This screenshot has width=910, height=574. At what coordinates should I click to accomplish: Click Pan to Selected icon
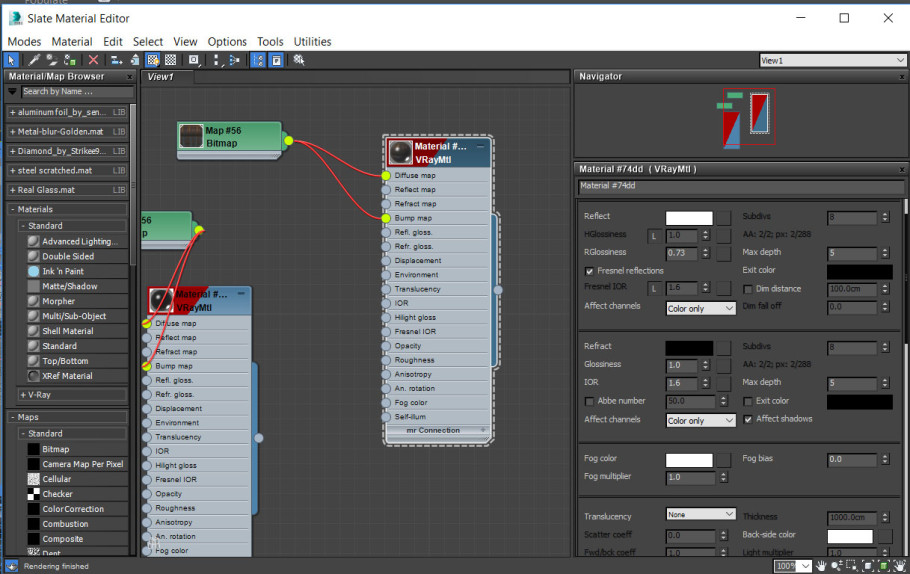click(x=900, y=566)
